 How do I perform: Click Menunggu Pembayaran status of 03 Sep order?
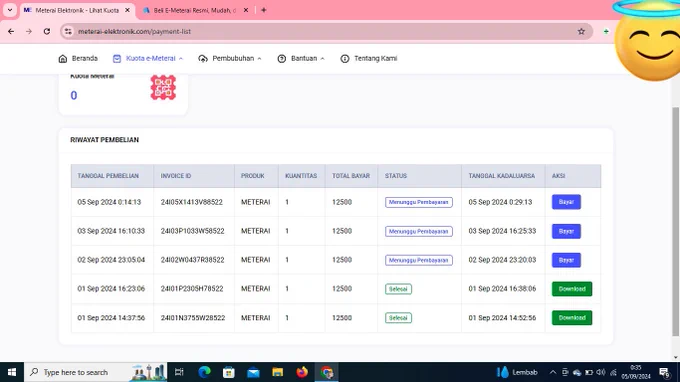click(418, 231)
